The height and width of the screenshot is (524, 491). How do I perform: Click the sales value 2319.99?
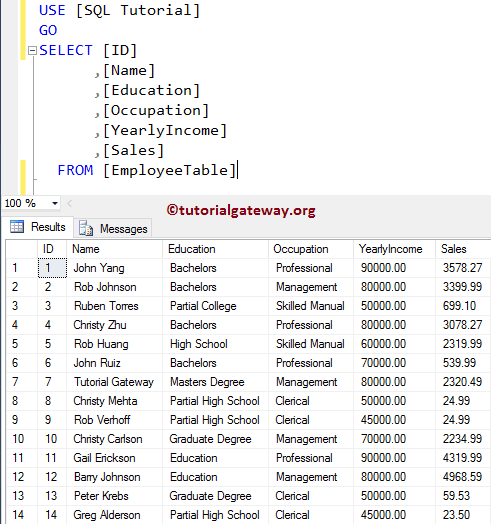462,344
